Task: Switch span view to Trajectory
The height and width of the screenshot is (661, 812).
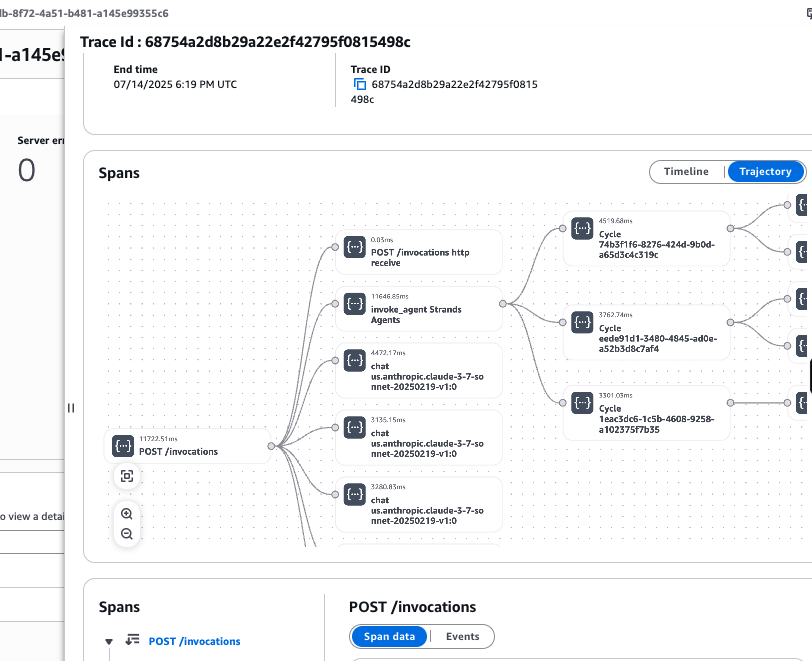Action: [765, 172]
